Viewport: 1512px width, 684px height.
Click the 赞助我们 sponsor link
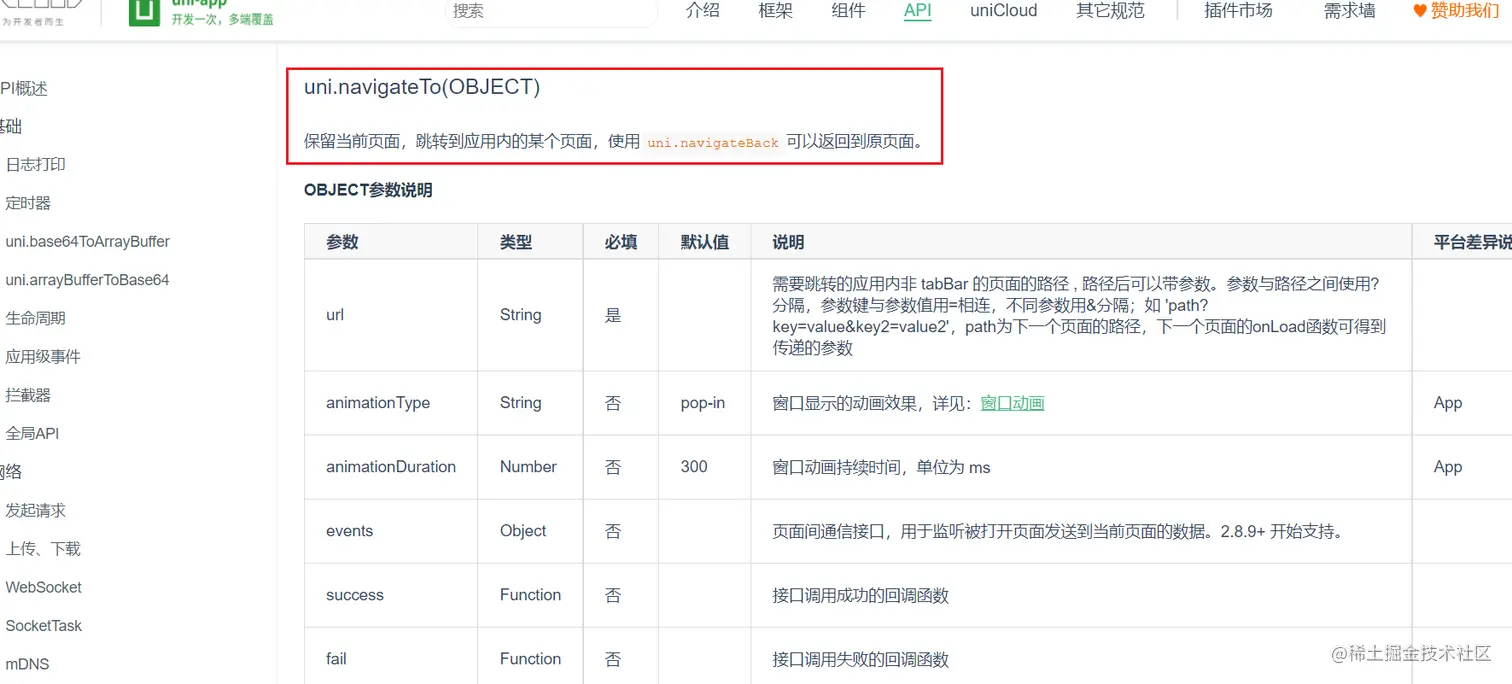point(1465,11)
